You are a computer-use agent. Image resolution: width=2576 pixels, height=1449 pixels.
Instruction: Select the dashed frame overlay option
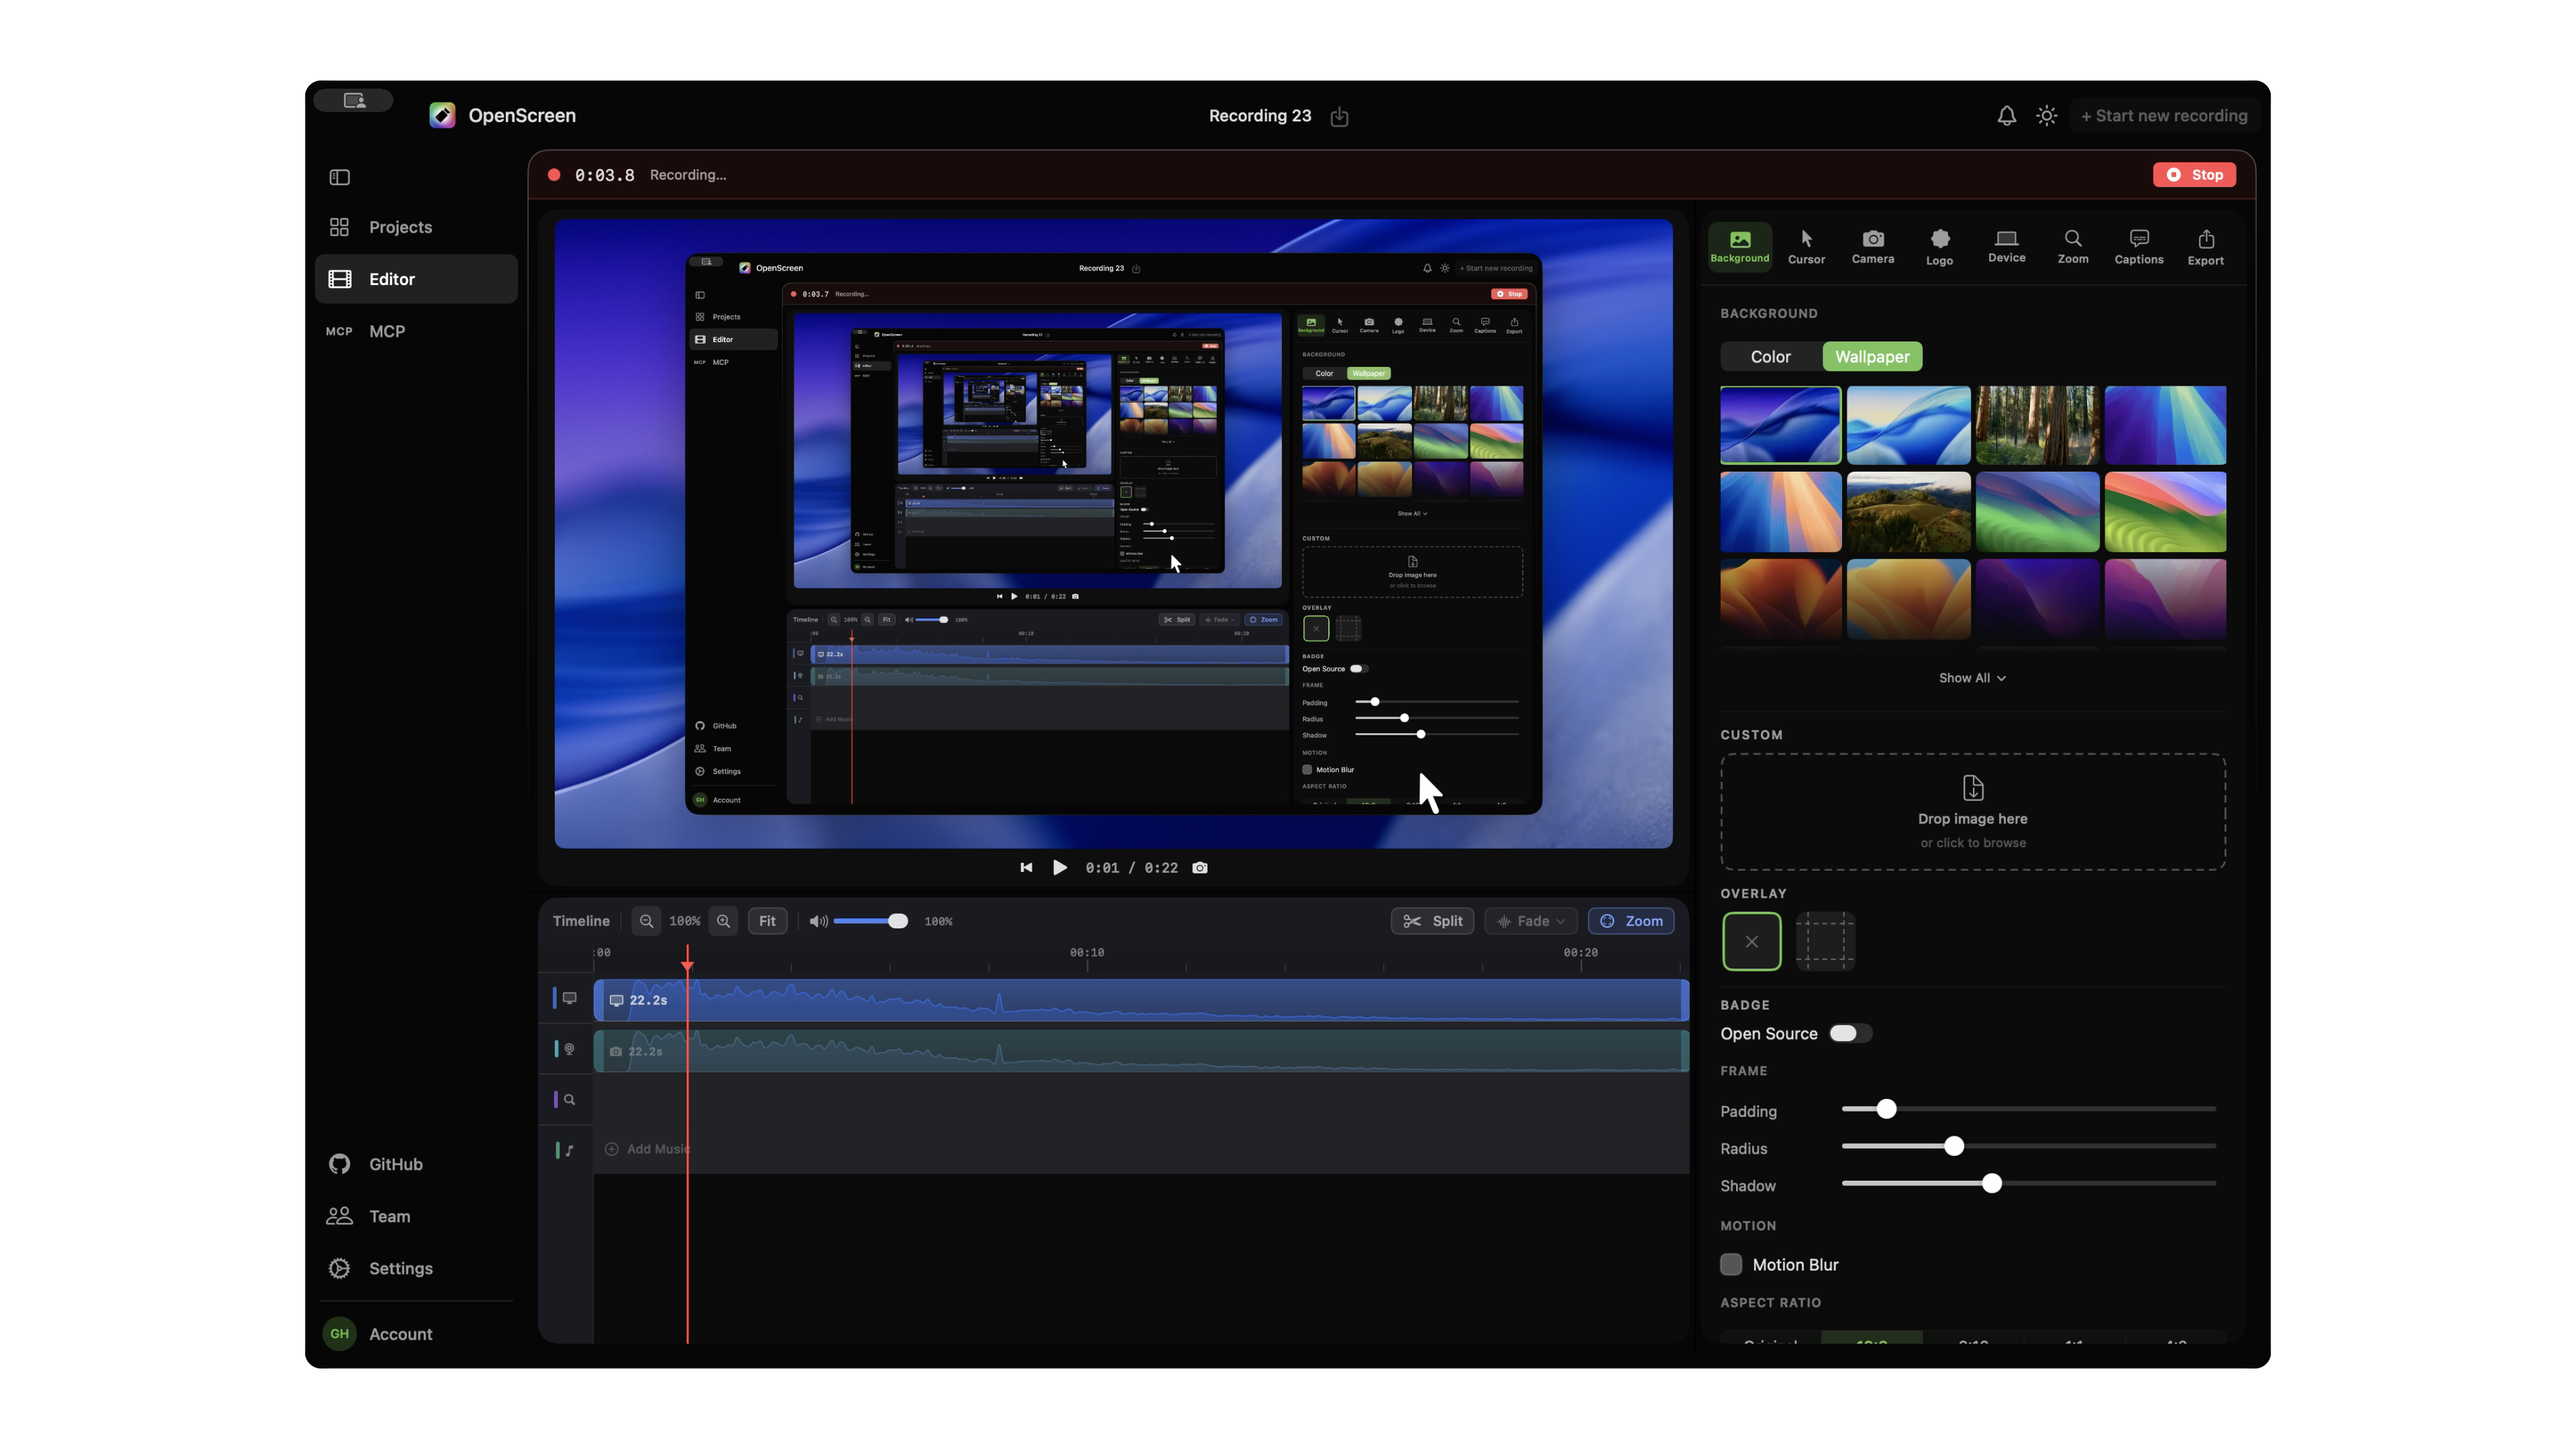1825,941
